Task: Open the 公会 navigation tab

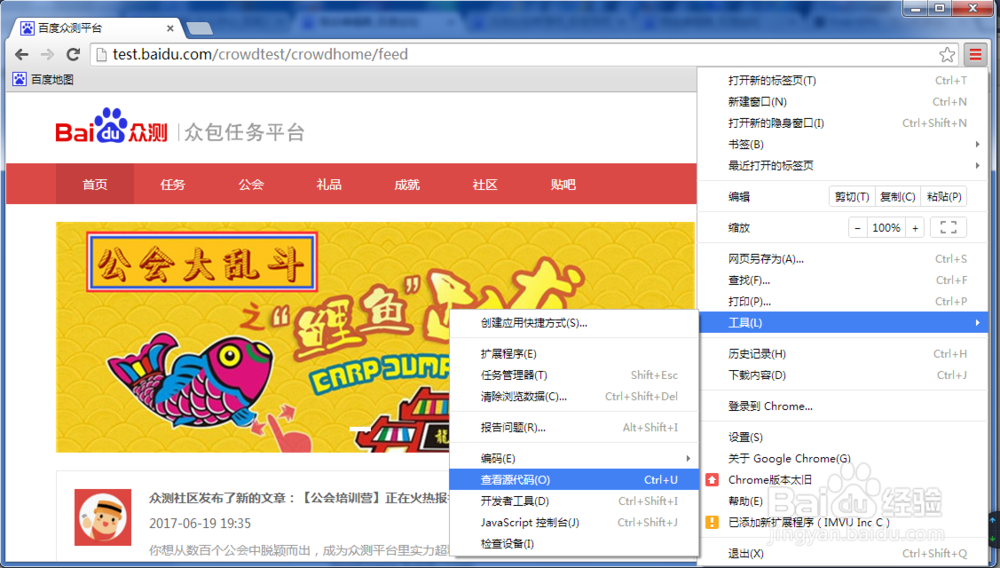Action: click(251, 184)
